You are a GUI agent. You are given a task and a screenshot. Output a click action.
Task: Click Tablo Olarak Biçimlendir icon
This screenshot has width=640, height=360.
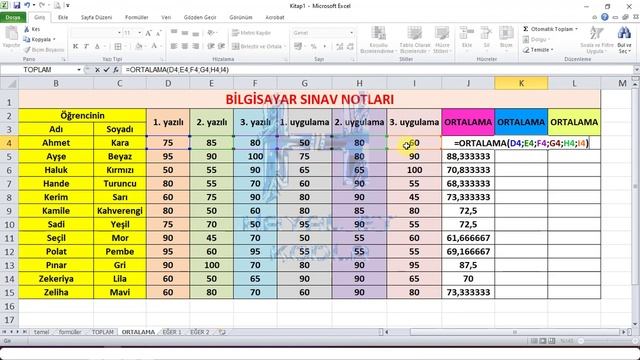pyautogui.click(x=415, y=40)
